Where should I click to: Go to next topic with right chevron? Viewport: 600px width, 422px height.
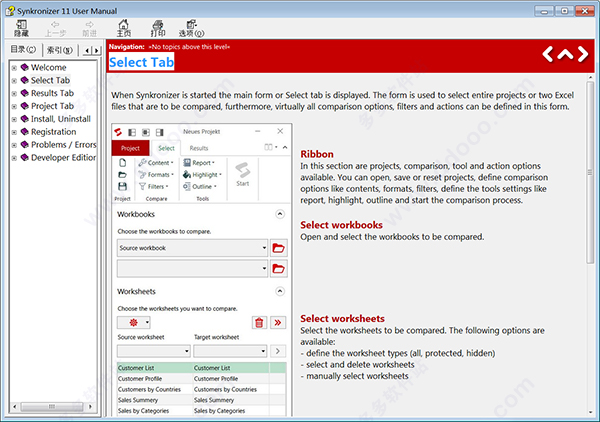click(583, 54)
